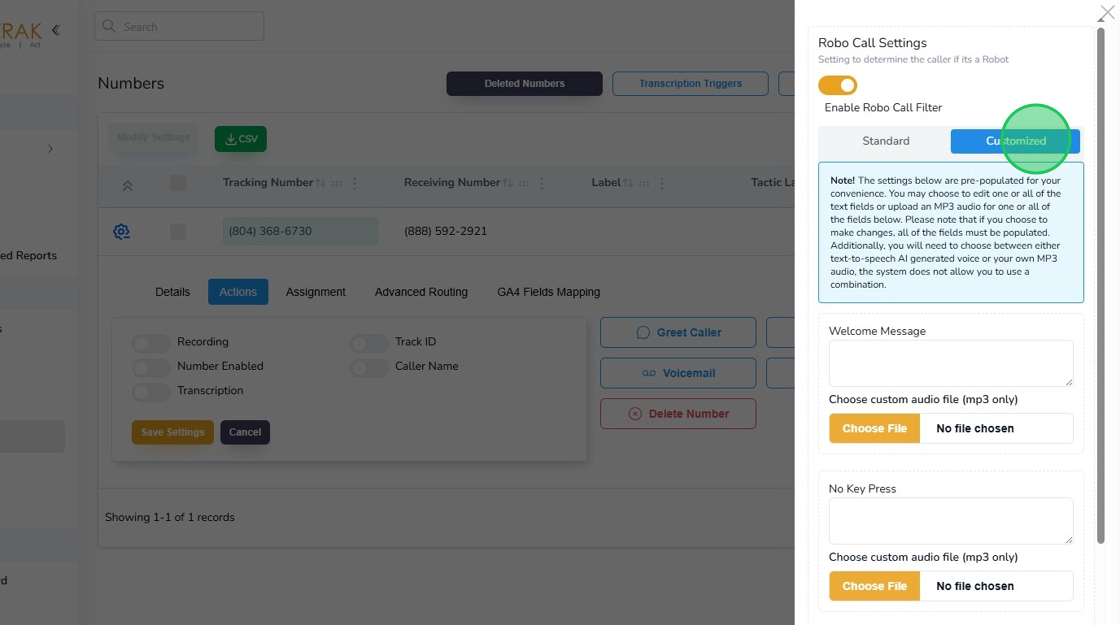Viewport: 1120px width, 625px height.
Task: Switch to Standard robo call mode
Action: click(885, 141)
